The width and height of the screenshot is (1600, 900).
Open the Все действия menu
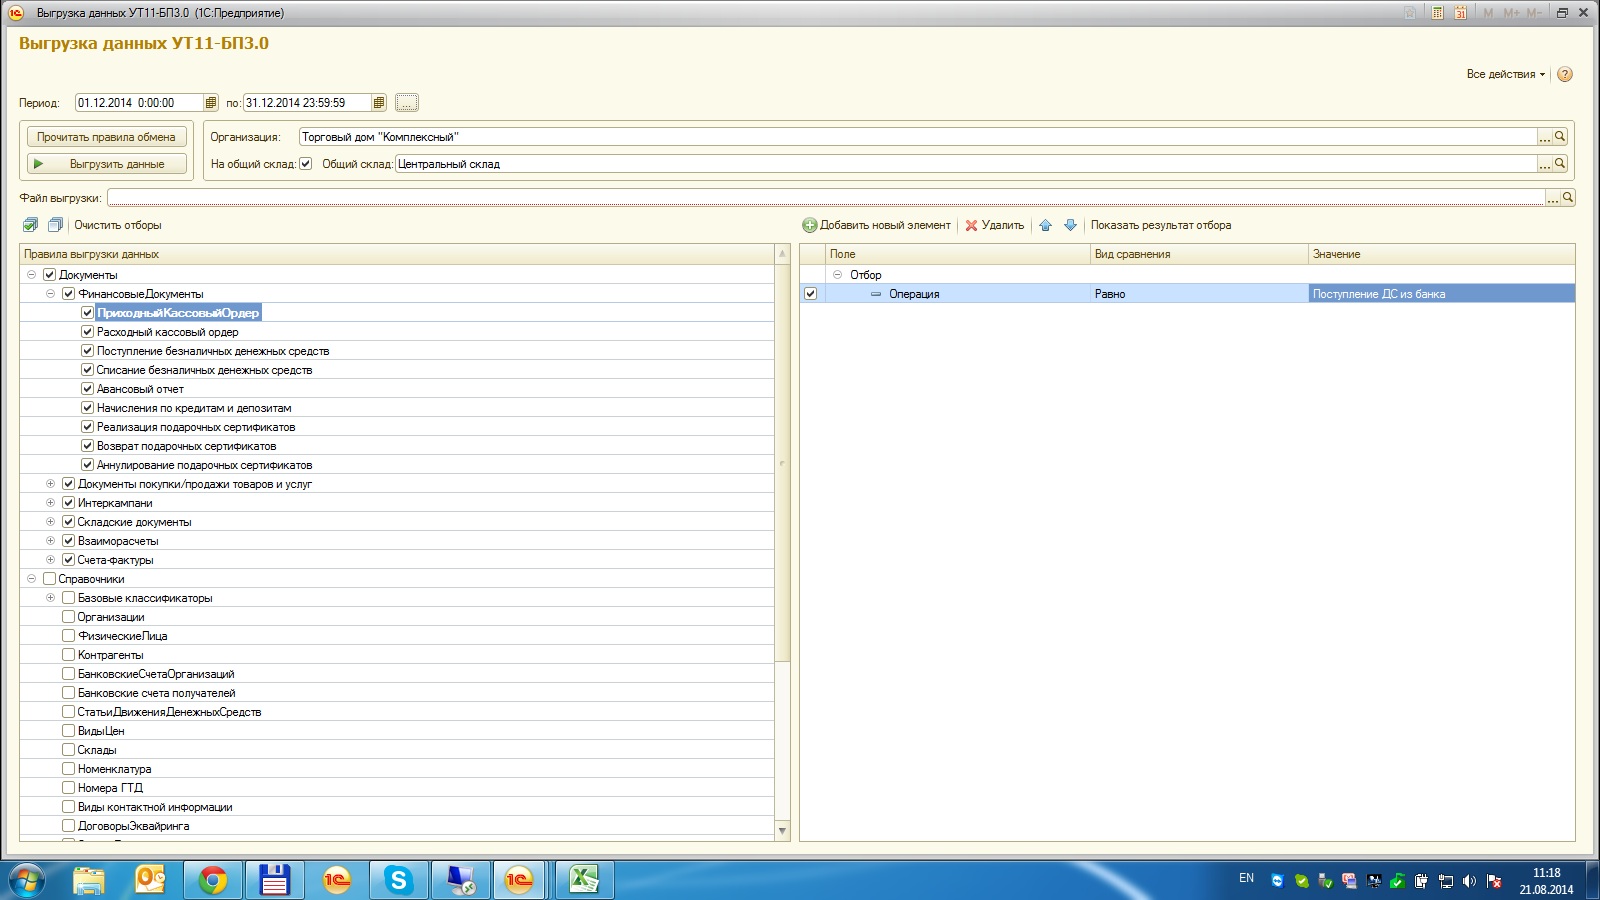pyautogui.click(x=1505, y=74)
